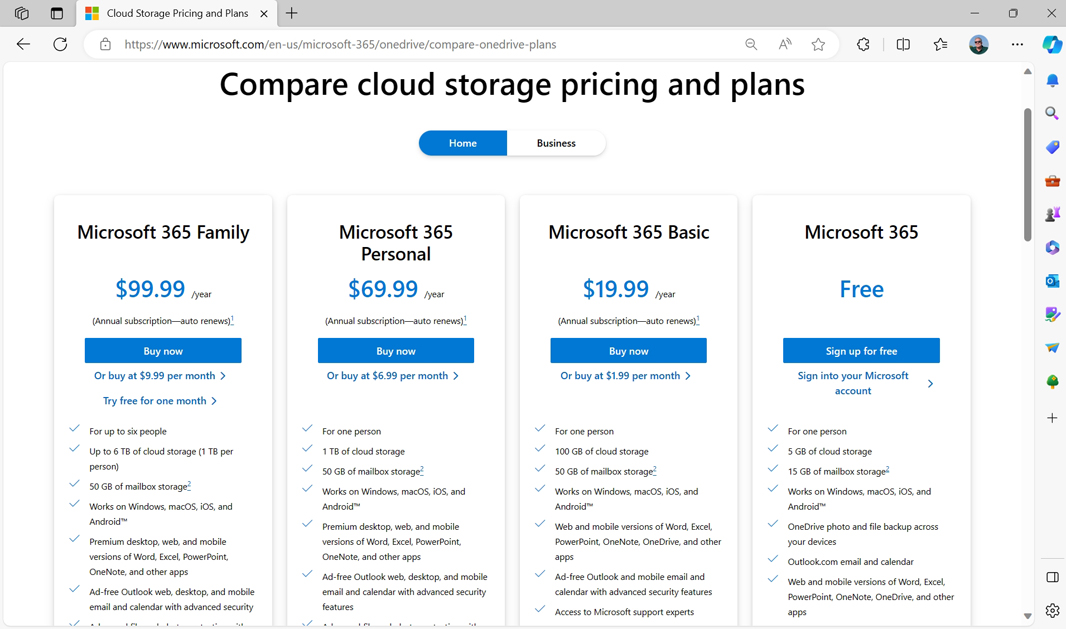Toggle the Split screen icon
This screenshot has height=629, width=1066.
coord(903,44)
